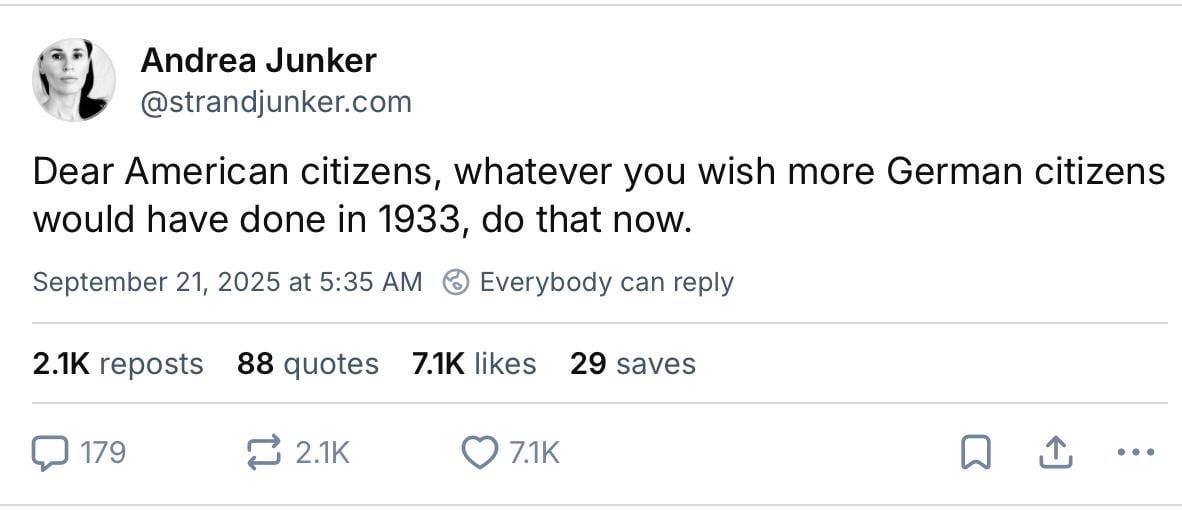Click the September 21, 2025 timestamp
Screen dimensions: 1182x510
click(227, 282)
